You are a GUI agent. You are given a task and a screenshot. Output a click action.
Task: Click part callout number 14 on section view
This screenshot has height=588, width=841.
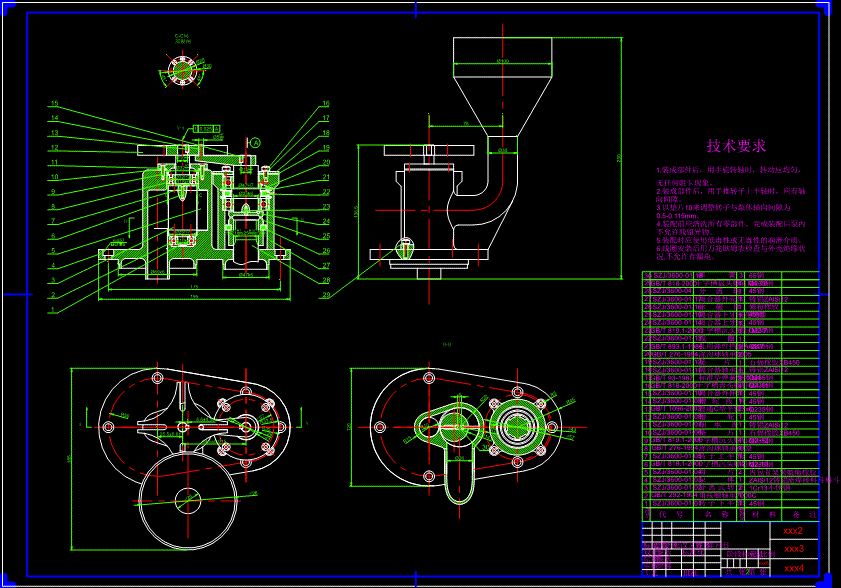coord(55,118)
